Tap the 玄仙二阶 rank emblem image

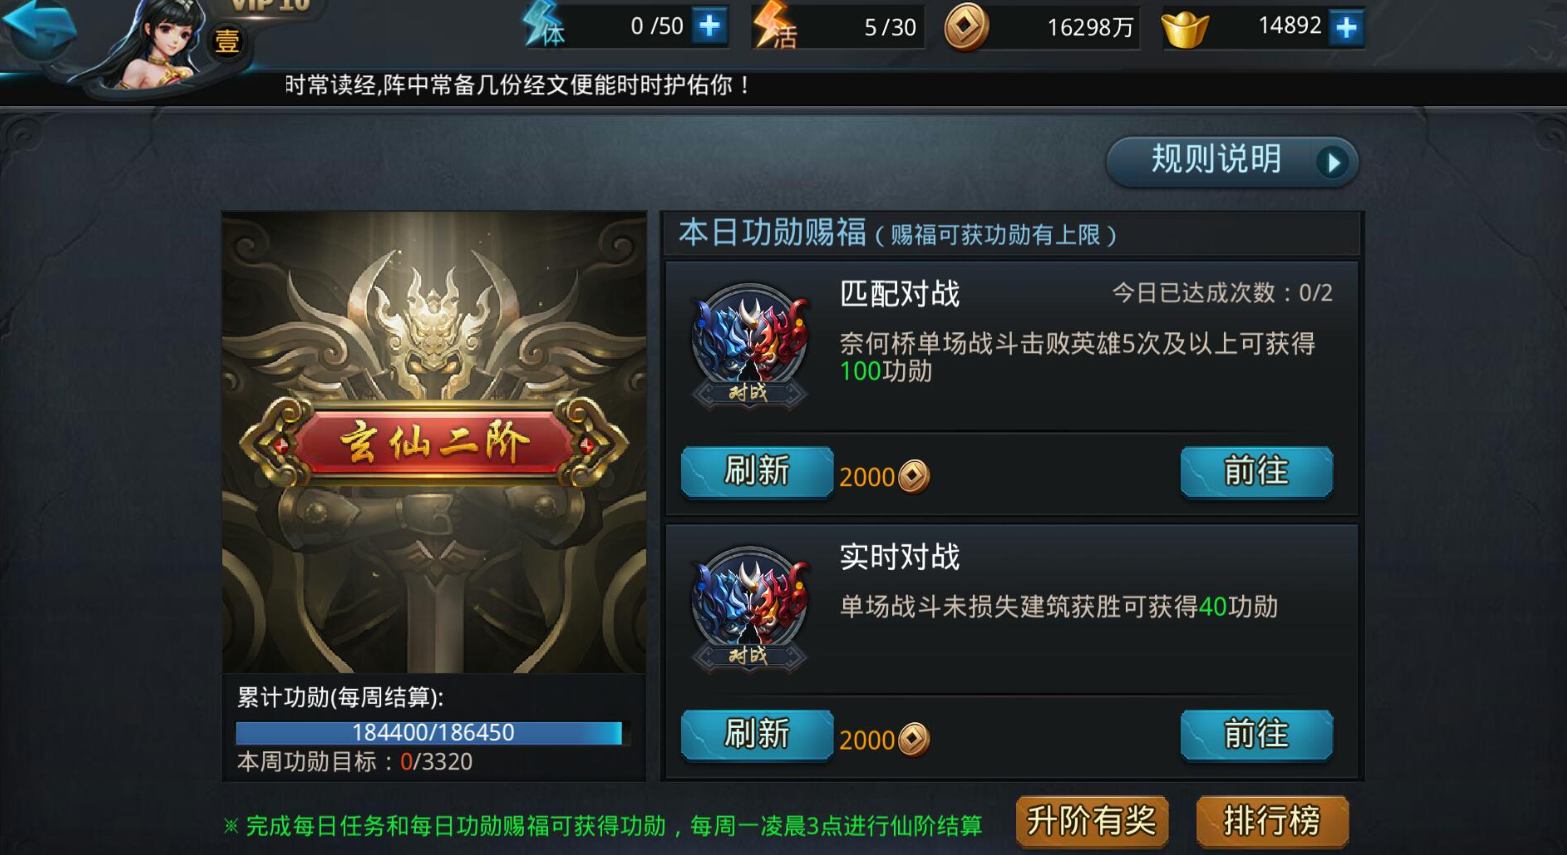pos(434,442)
